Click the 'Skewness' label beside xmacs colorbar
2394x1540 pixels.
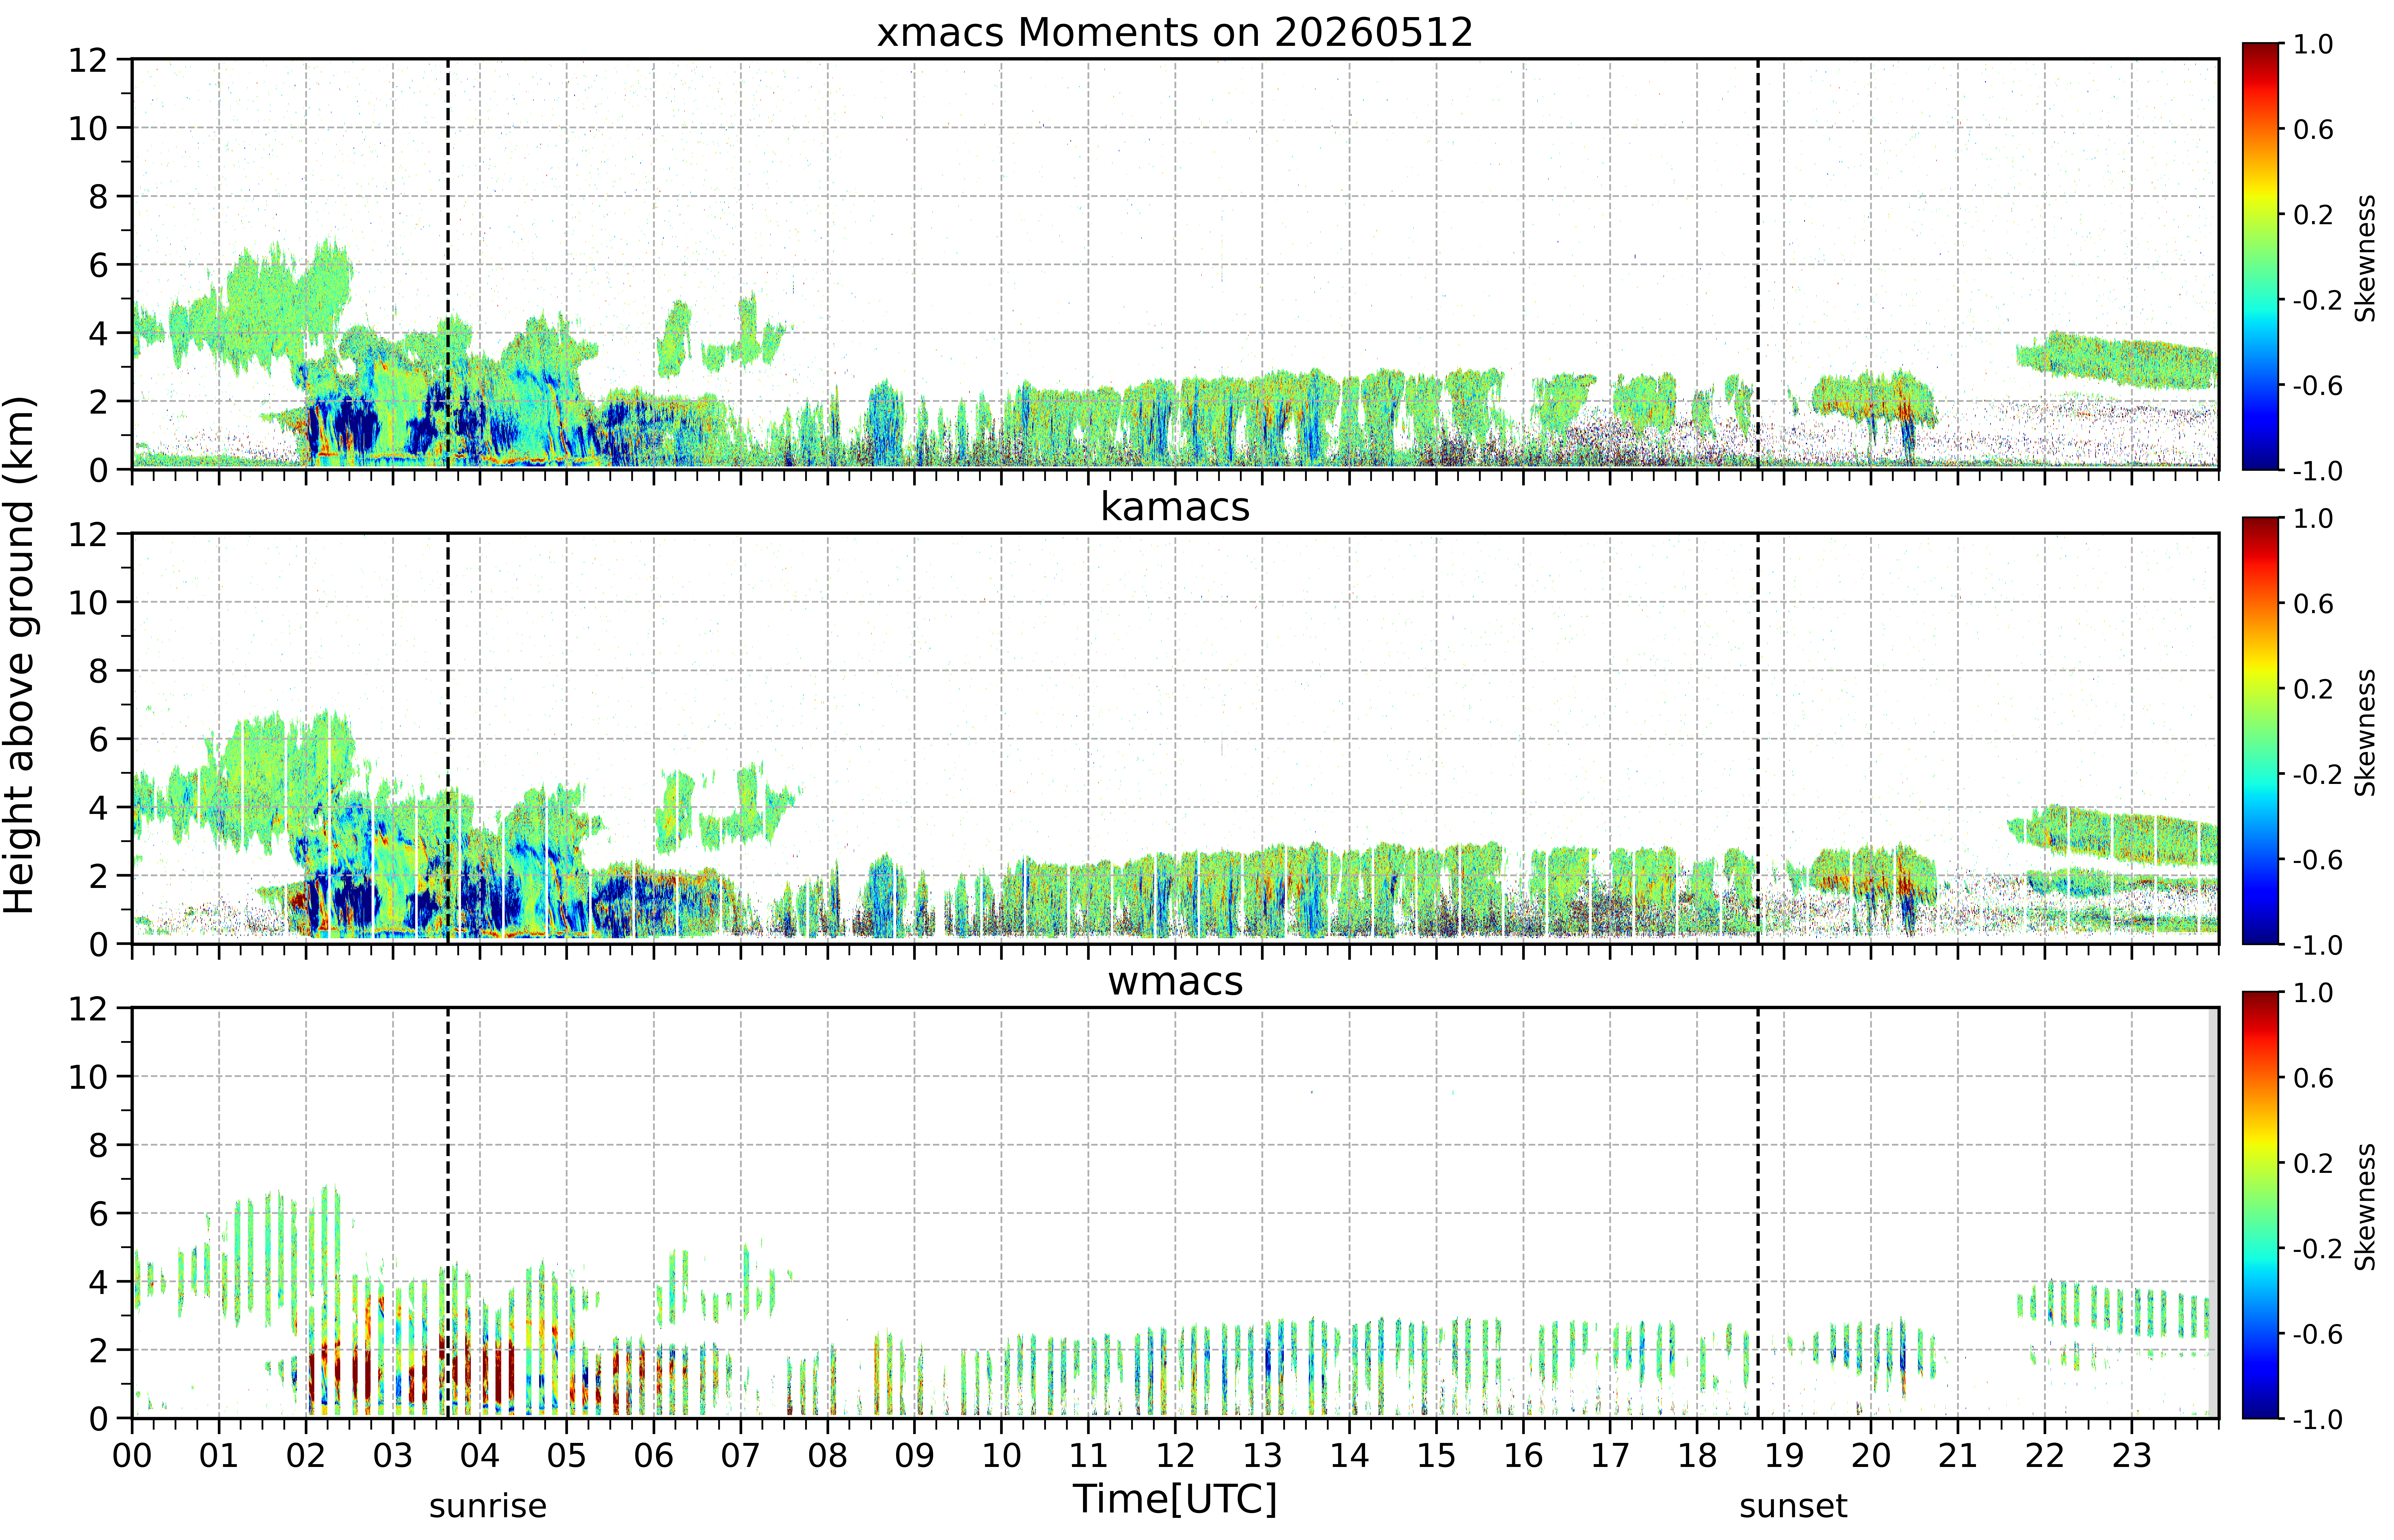[x=2365, y=258]
